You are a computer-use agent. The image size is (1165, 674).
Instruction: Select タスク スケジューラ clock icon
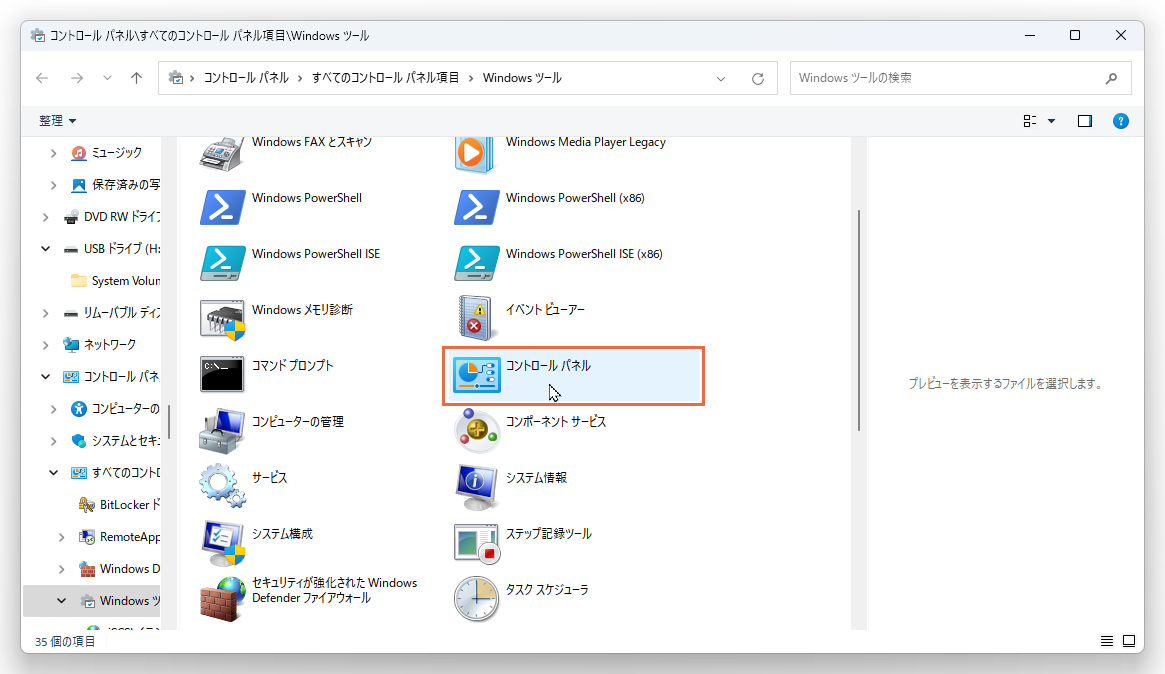pyautogui.click(x=476, y=599)
